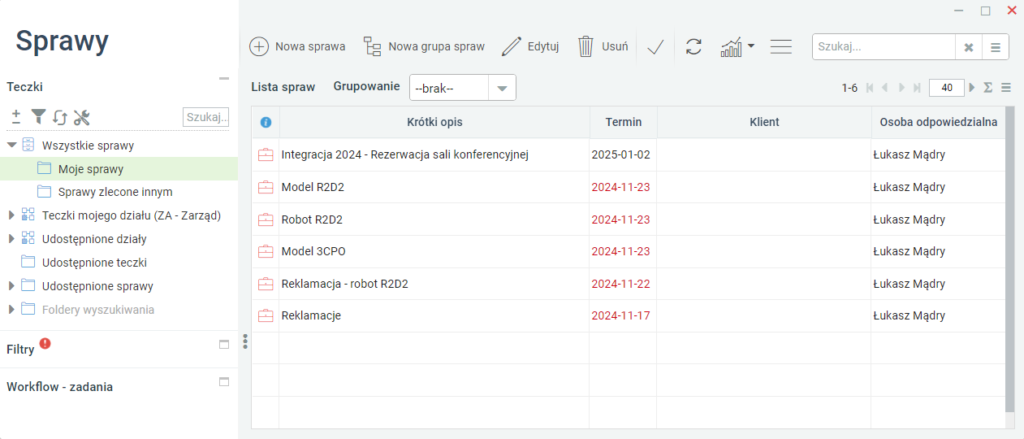Collapse the Wszystkie sprawy tree node
Viewport: 1024px width, 439px height.
click(x=12, y=145)
